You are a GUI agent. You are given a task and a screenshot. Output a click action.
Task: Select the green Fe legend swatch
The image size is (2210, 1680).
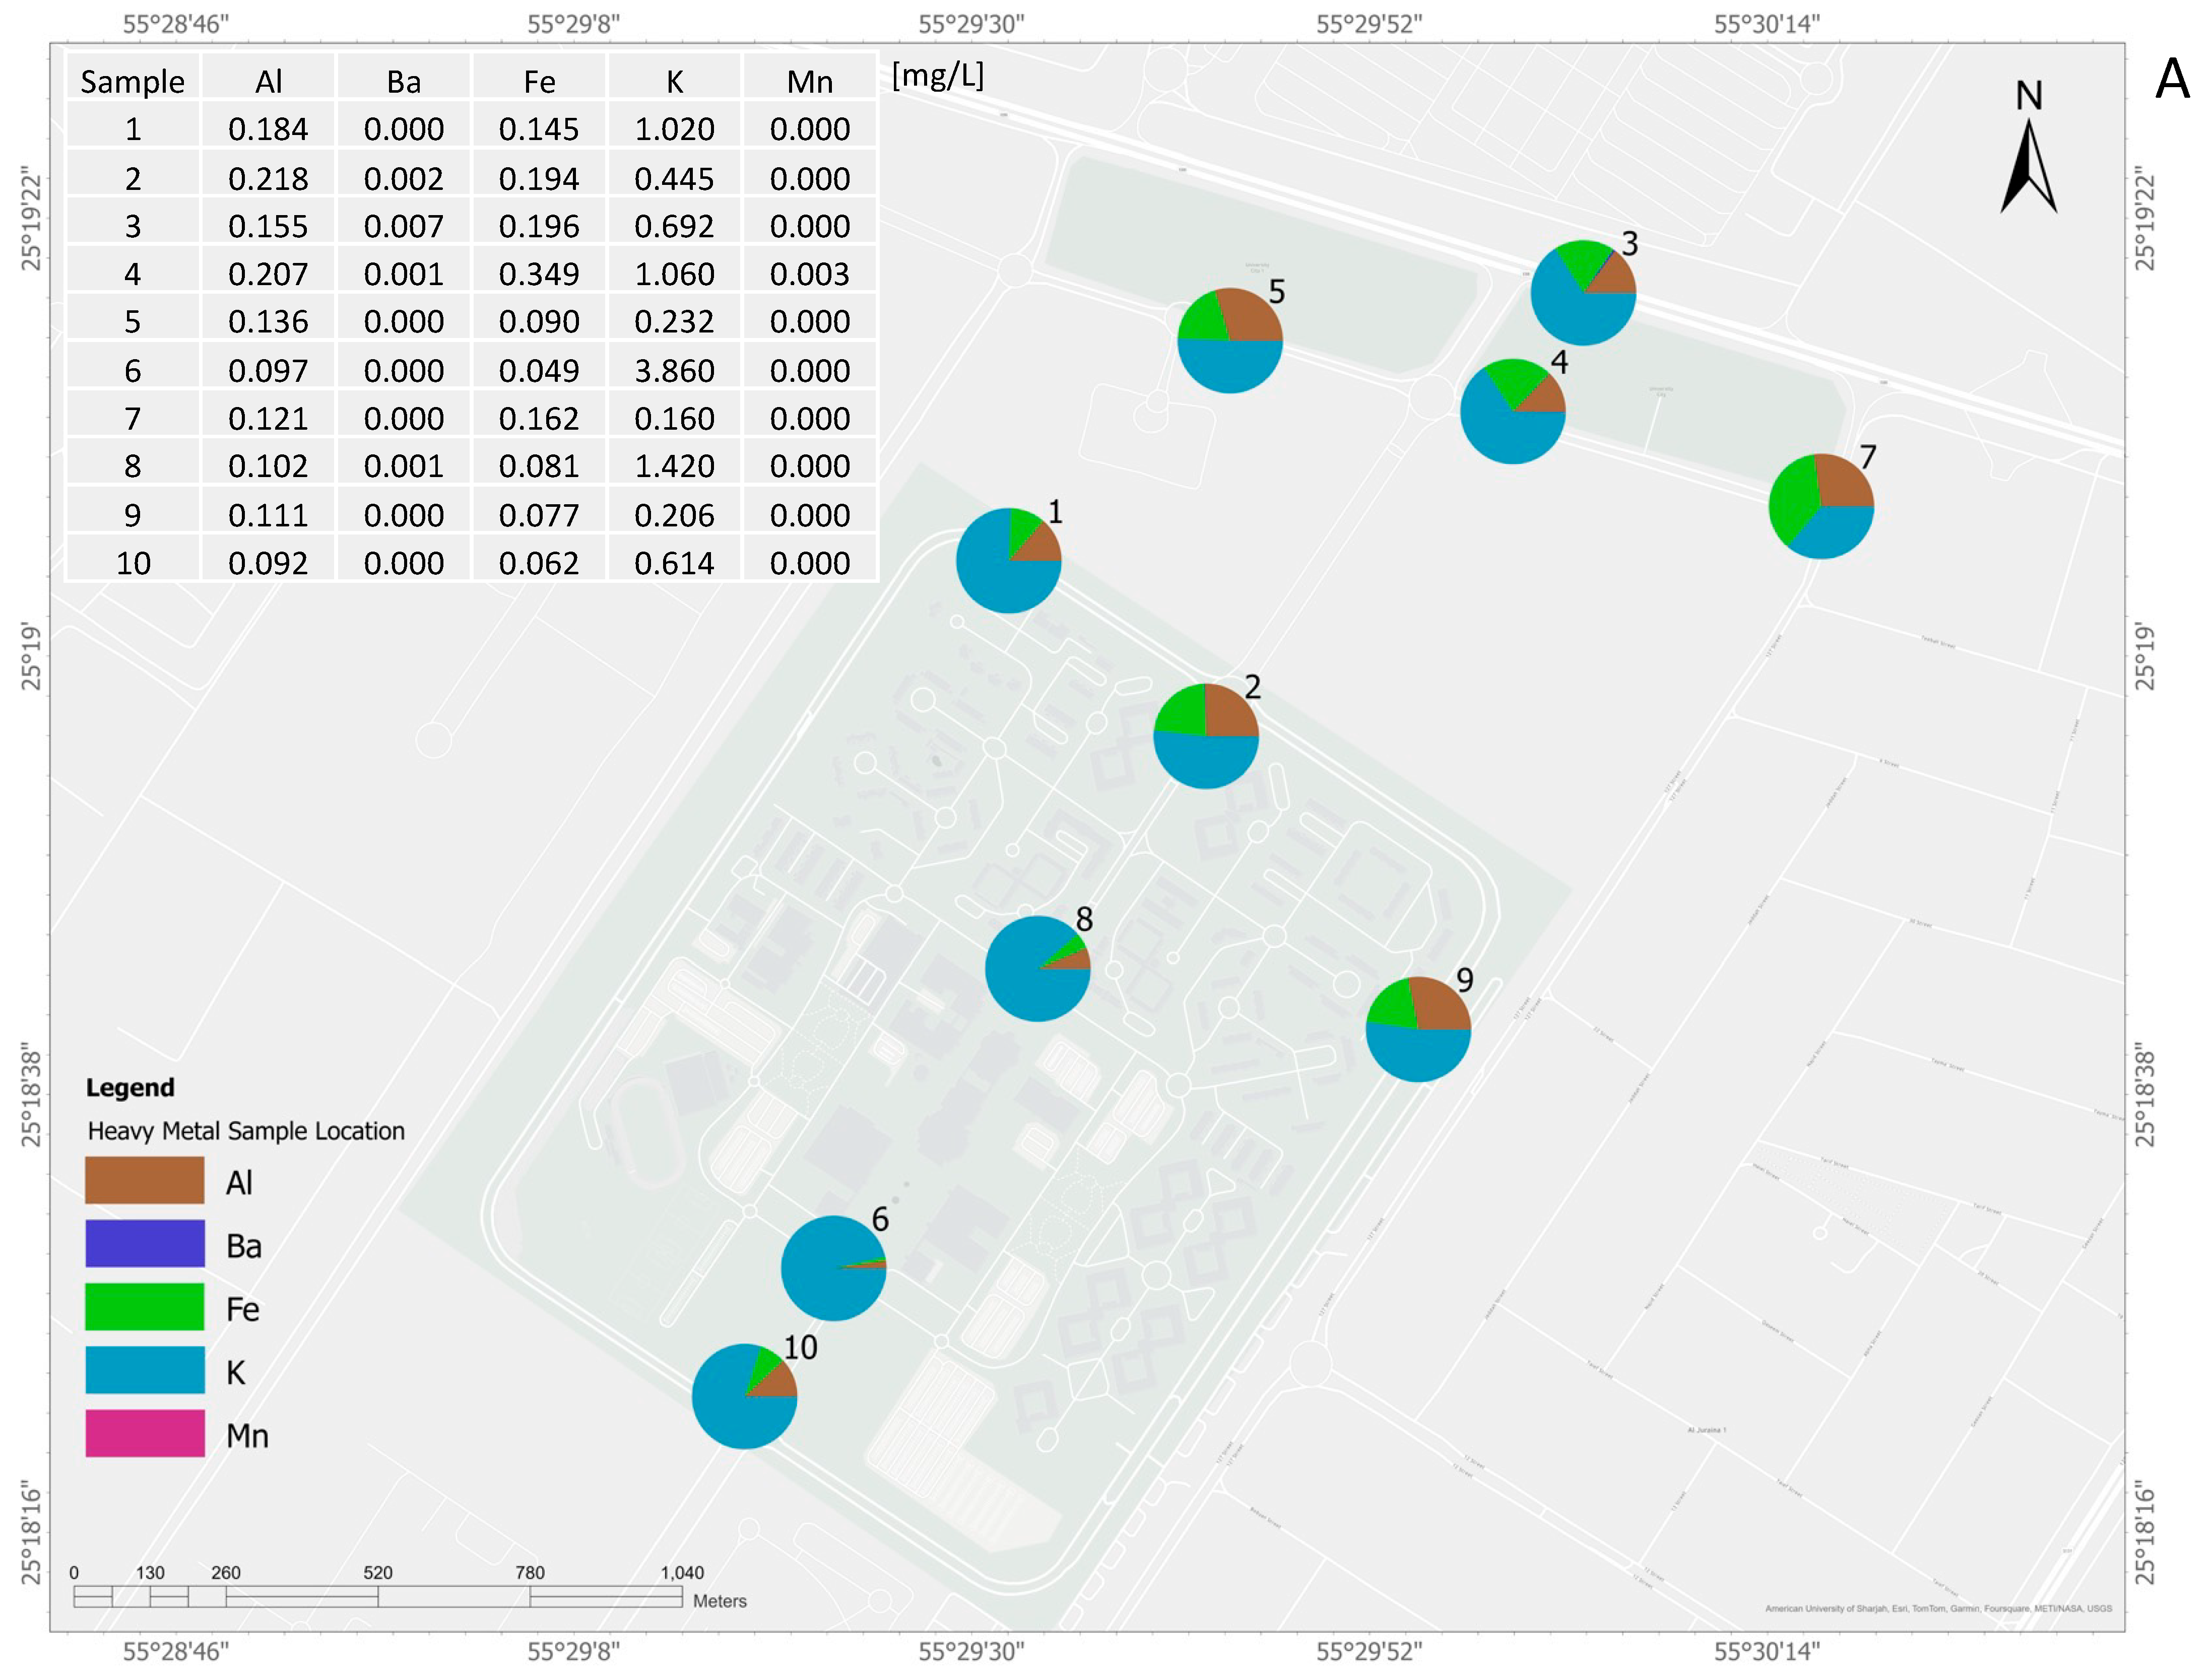coord(145,1306)
